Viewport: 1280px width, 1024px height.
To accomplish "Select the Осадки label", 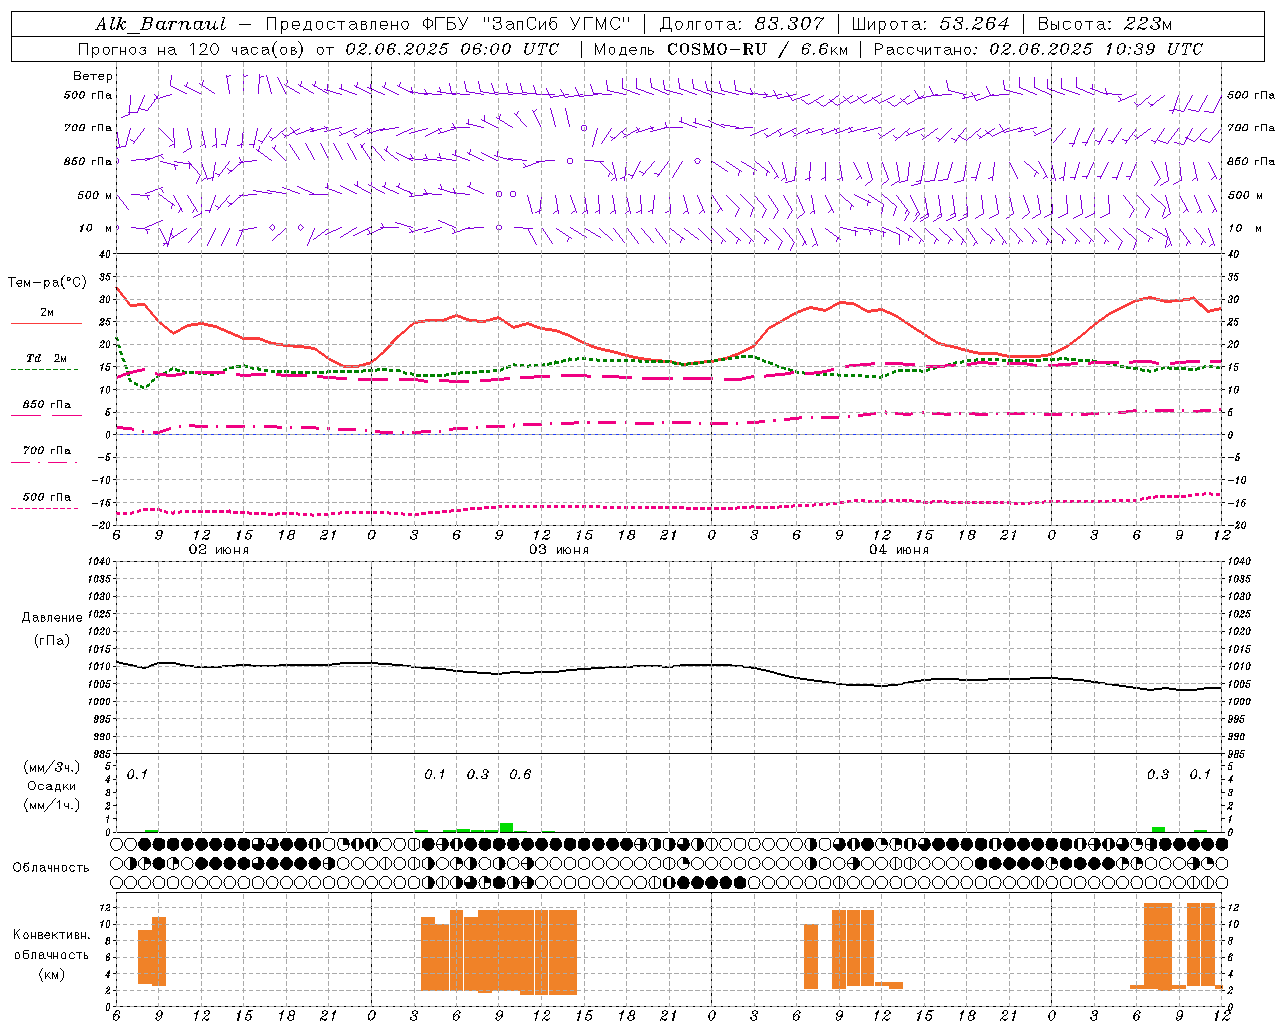I will click(52, 786).
